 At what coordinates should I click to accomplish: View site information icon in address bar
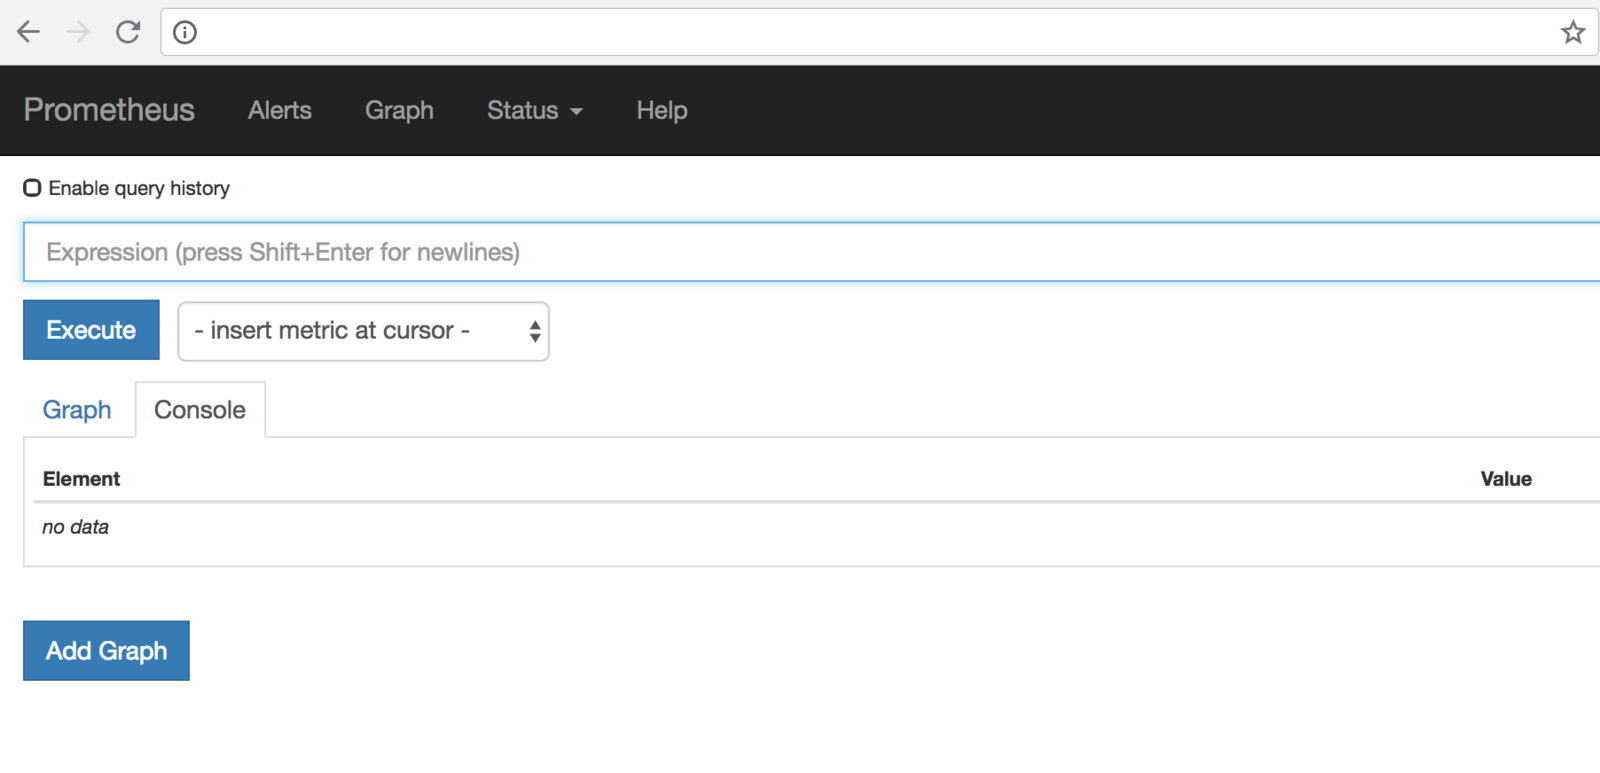[x=185, y=32]
